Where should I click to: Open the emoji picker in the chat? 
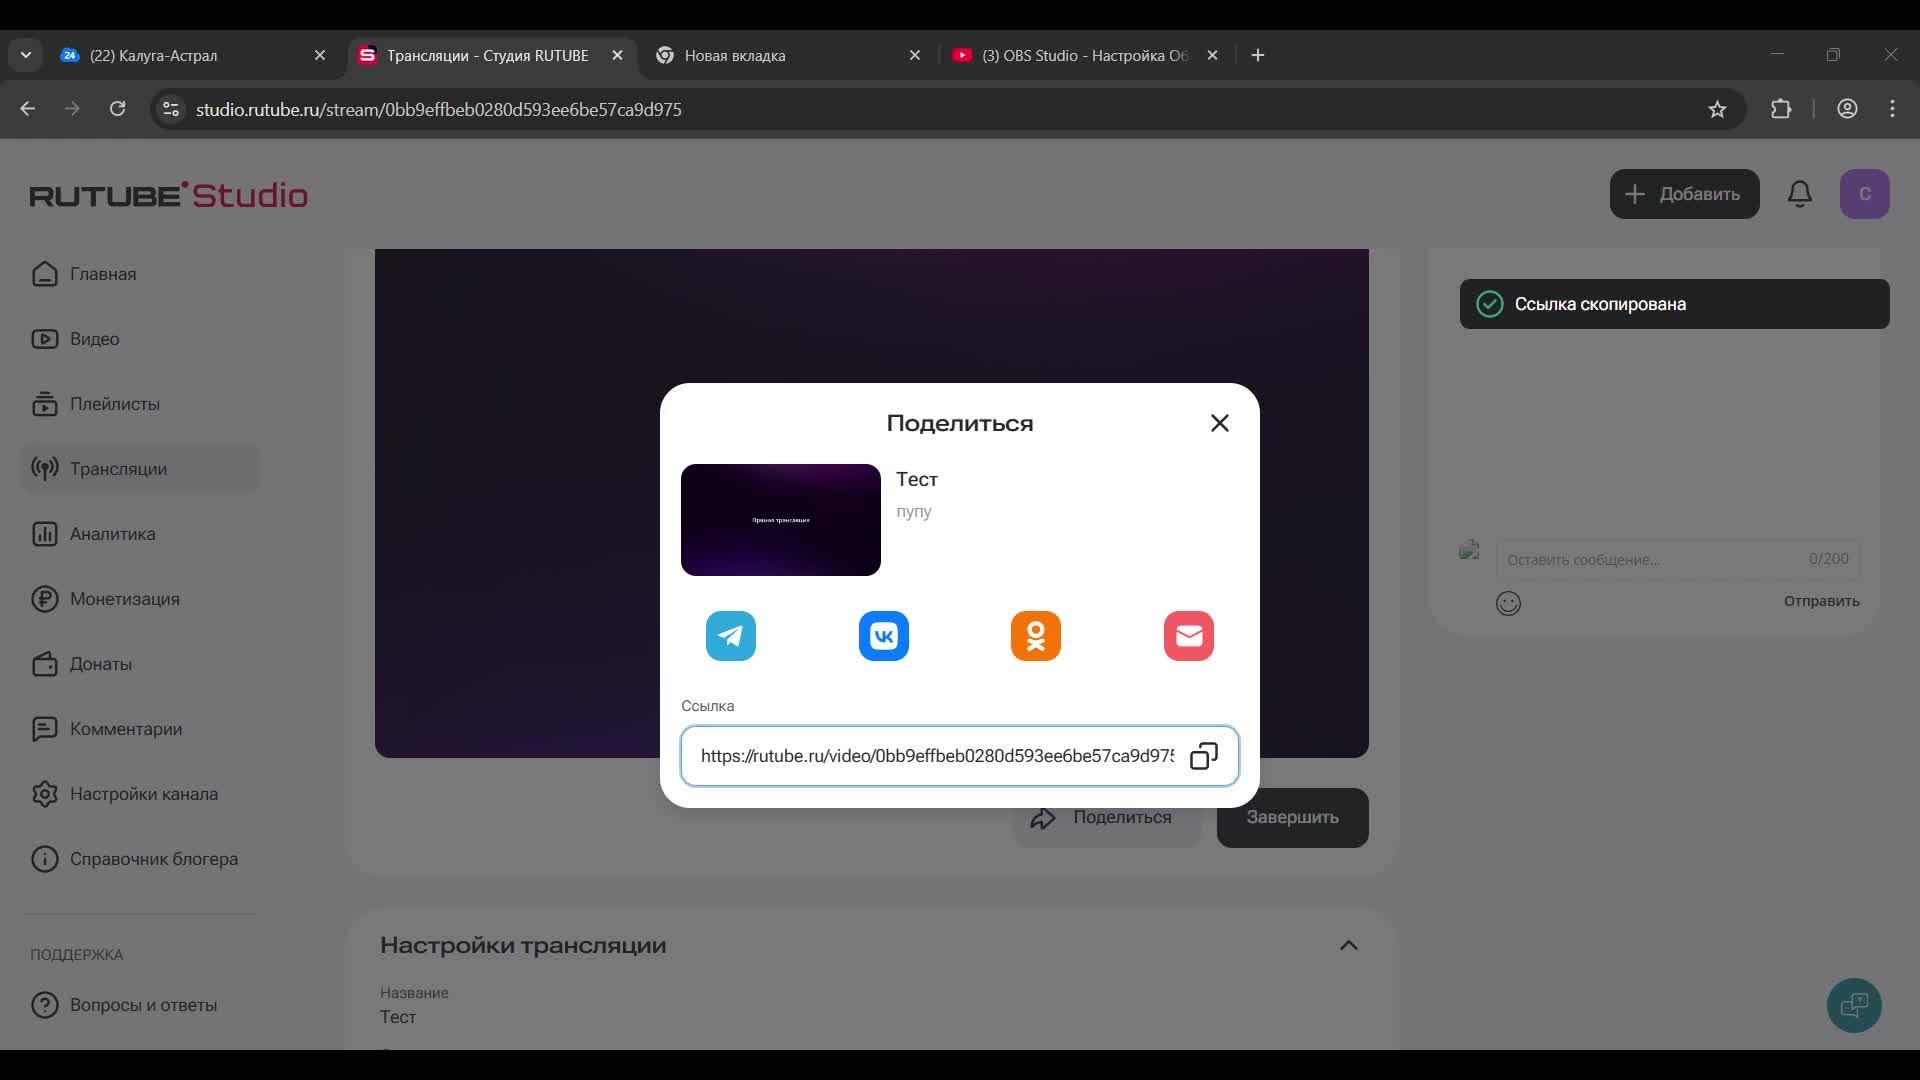coord(1508,603)
